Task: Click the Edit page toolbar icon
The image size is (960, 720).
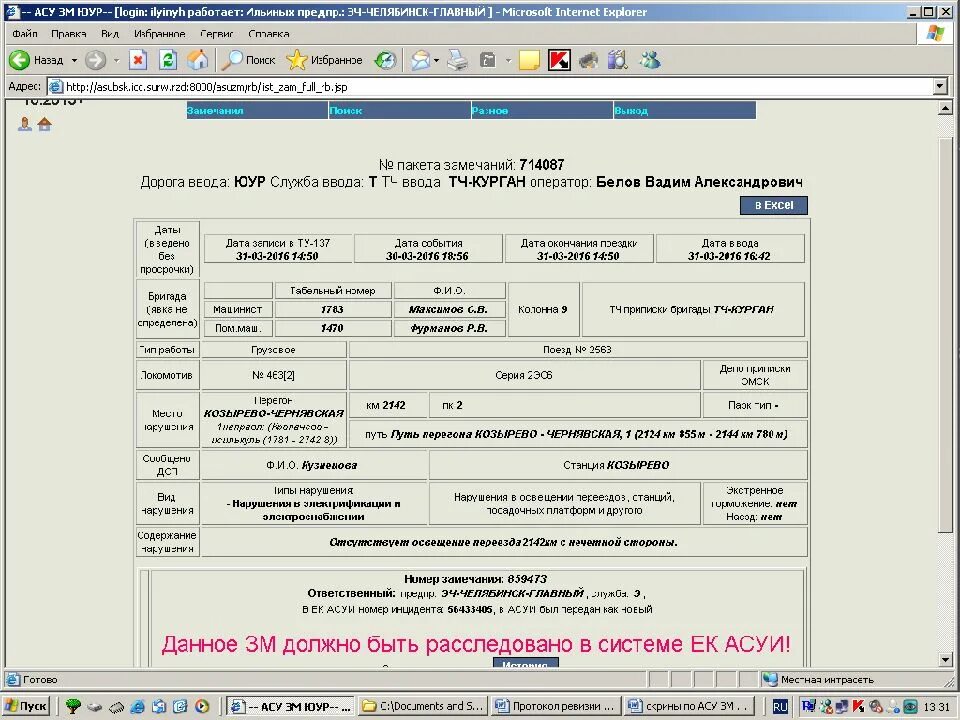Action: 488,60
